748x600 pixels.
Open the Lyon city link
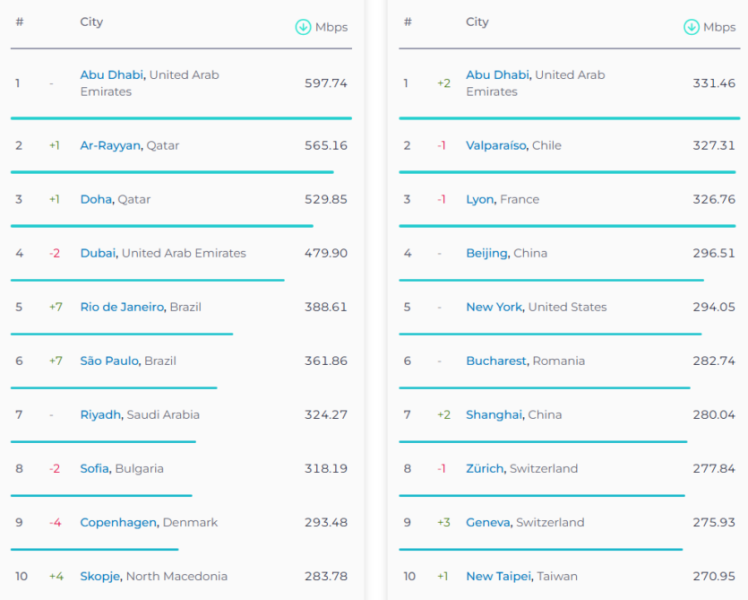(480, 200)
